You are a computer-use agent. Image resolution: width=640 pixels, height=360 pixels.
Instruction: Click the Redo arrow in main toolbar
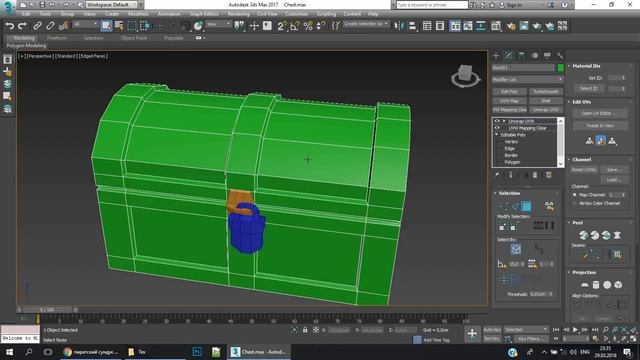click(x=22, y=26)
